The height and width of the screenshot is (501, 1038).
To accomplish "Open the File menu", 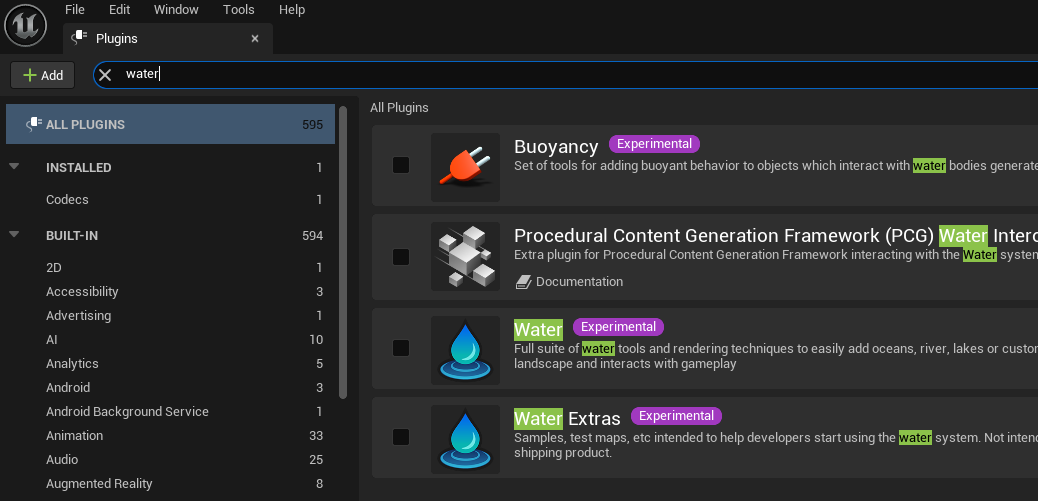I will 75,9.
